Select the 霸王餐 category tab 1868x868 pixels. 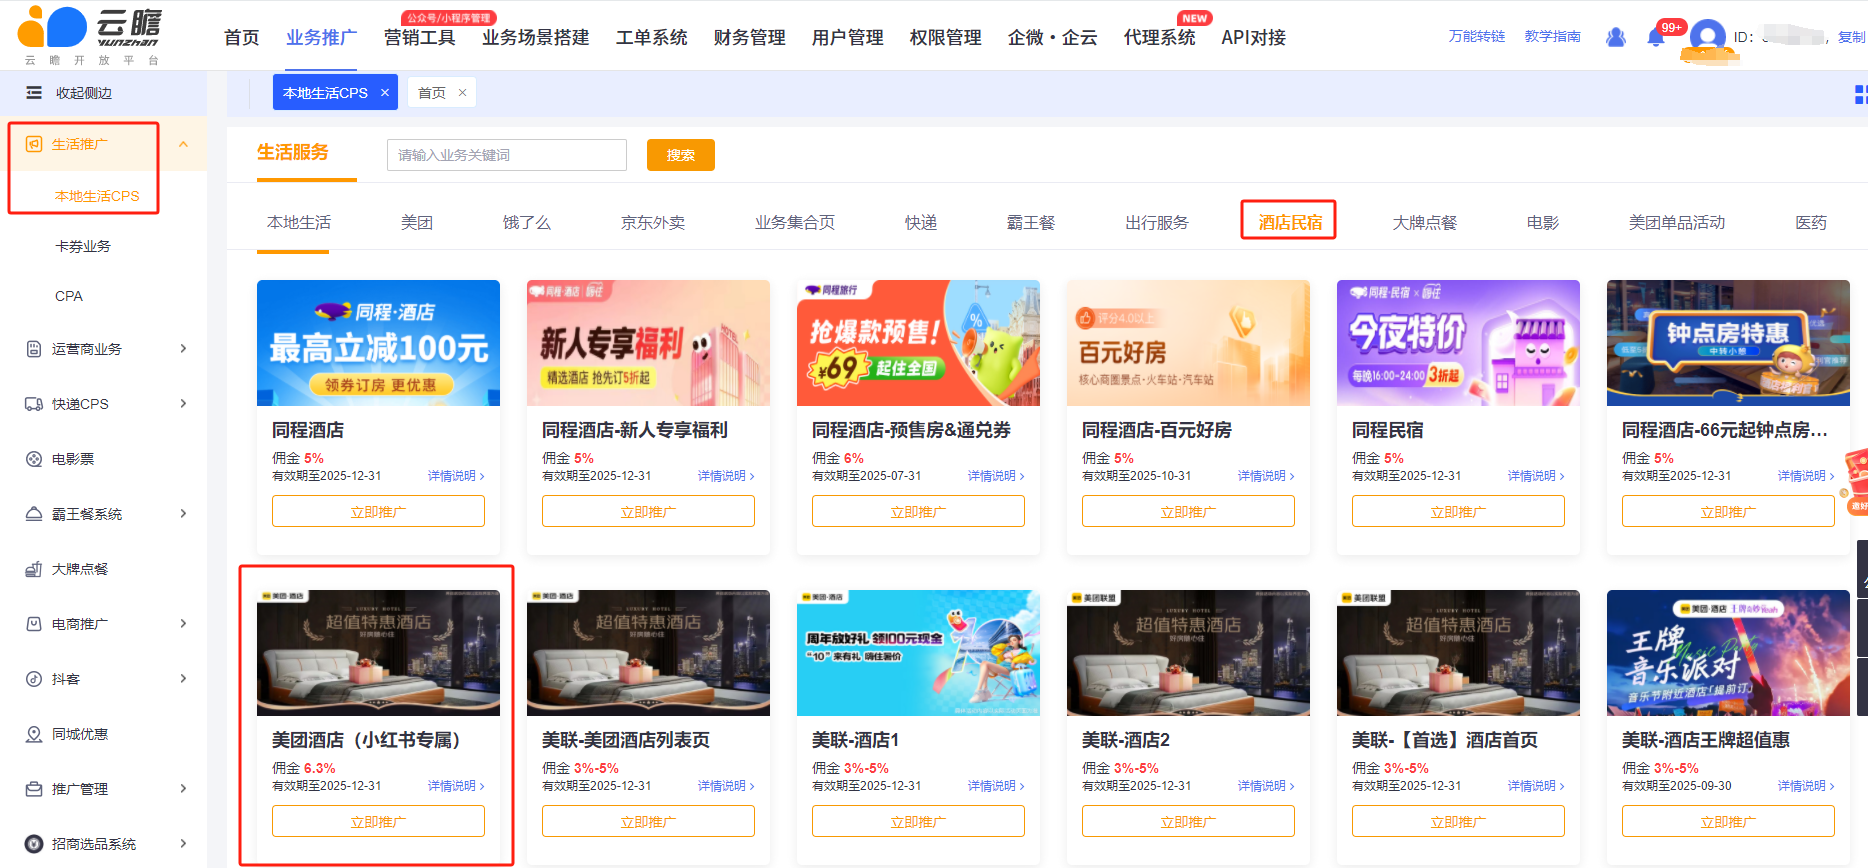pyautogui.click(x=1031, y=222)
